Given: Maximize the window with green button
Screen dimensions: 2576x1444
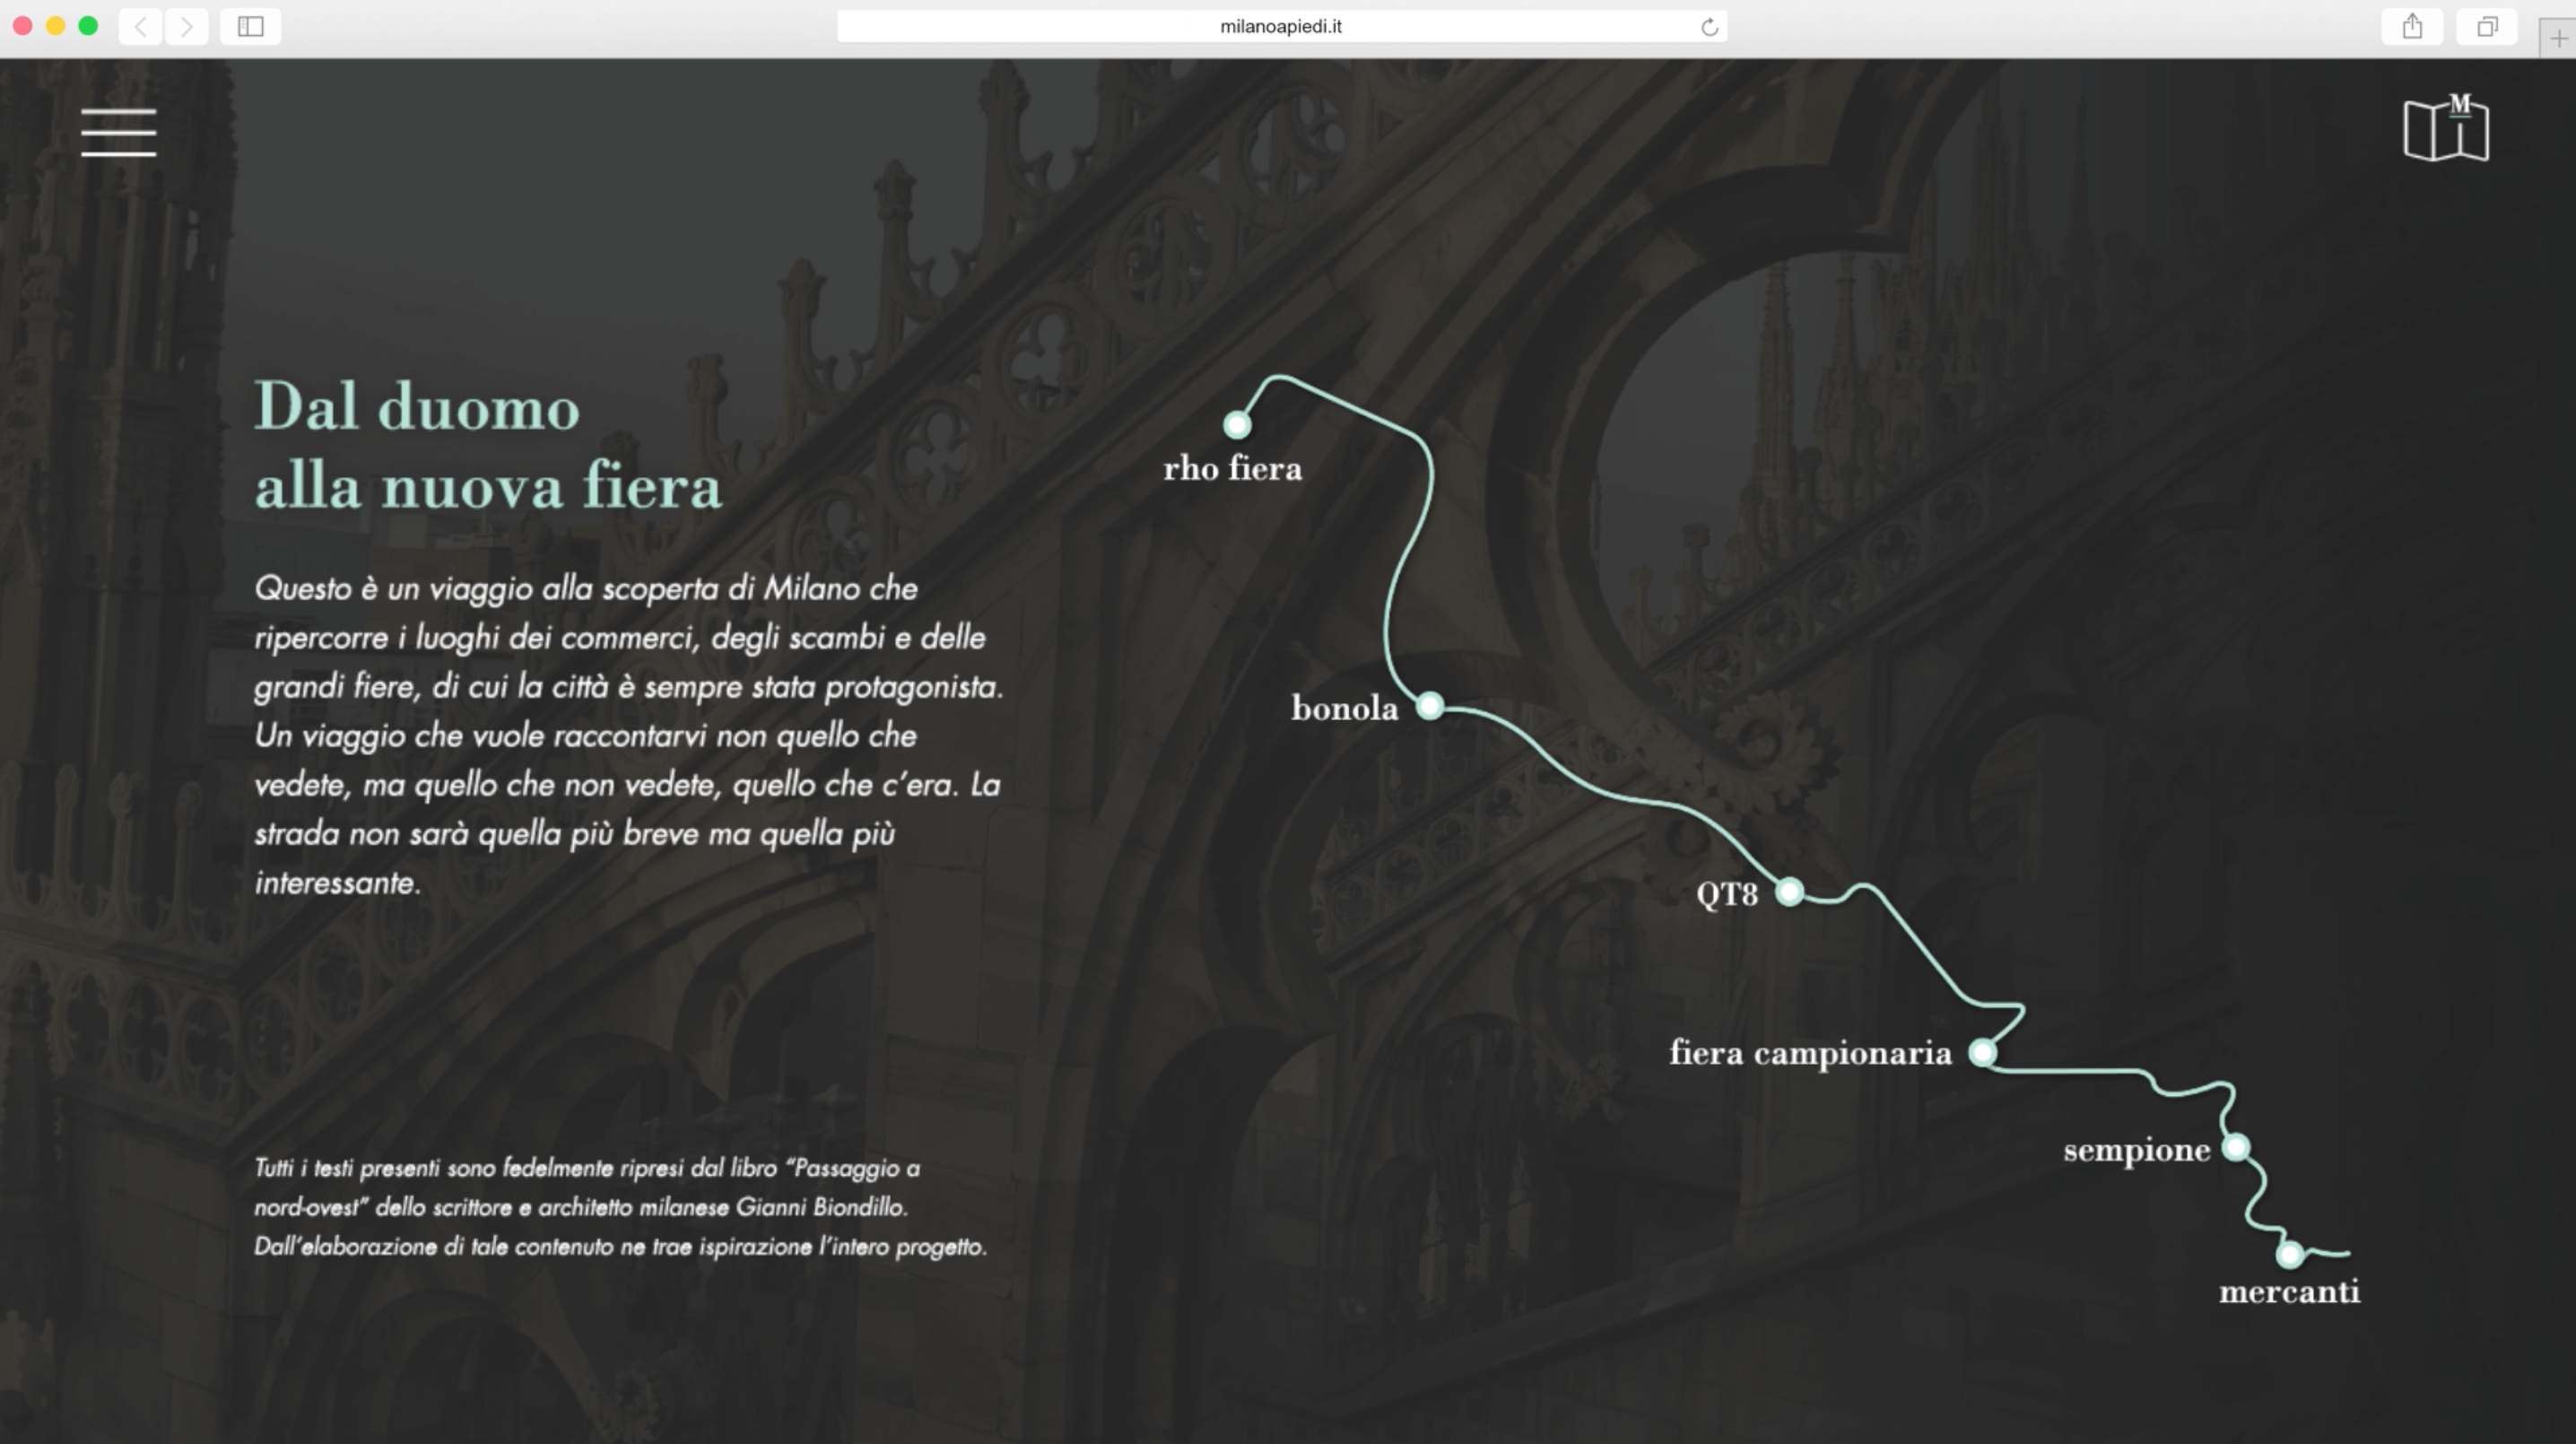Looking at the screenshot, I should pos(88,26).
